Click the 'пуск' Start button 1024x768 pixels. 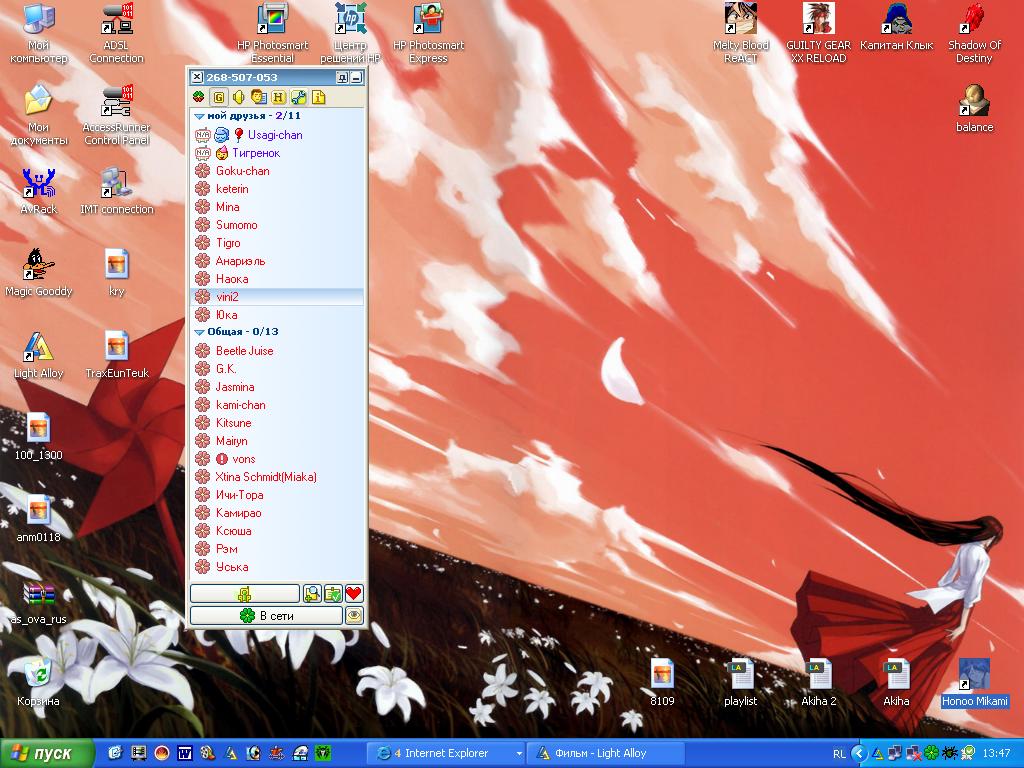[x=47, y=753]
